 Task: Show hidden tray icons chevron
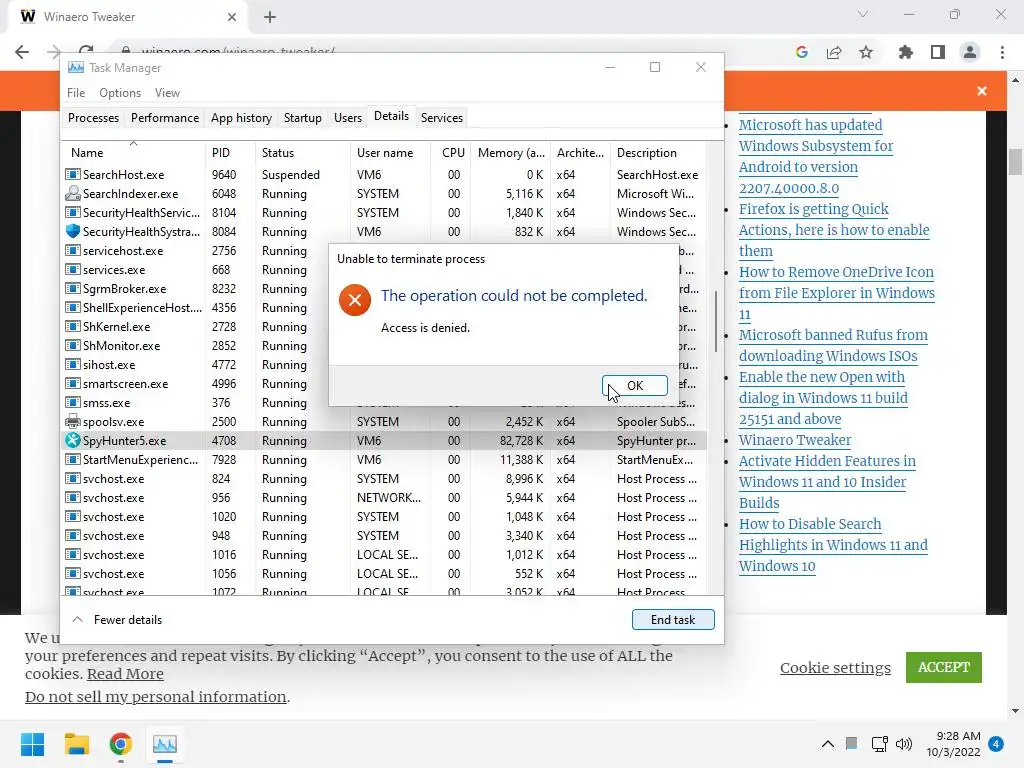tap(827, 744)
